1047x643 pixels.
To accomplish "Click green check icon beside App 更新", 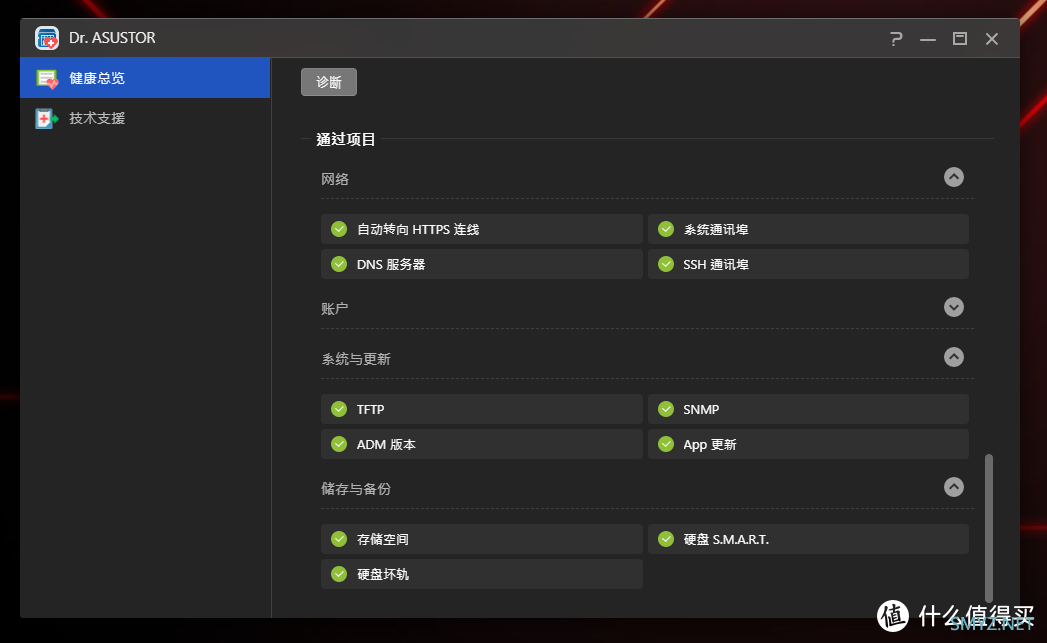I will tap(666, 443).
